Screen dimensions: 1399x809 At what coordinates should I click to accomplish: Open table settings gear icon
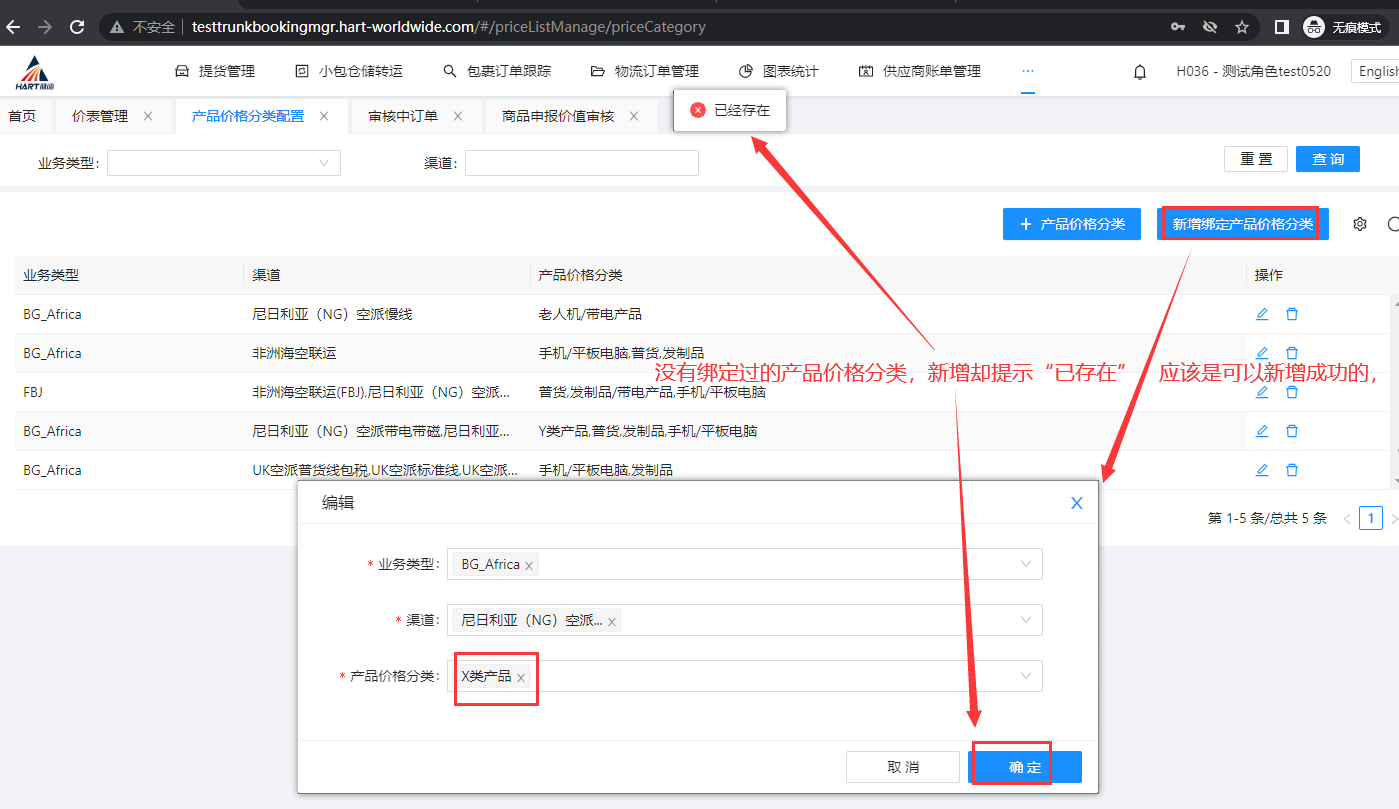1359,224
